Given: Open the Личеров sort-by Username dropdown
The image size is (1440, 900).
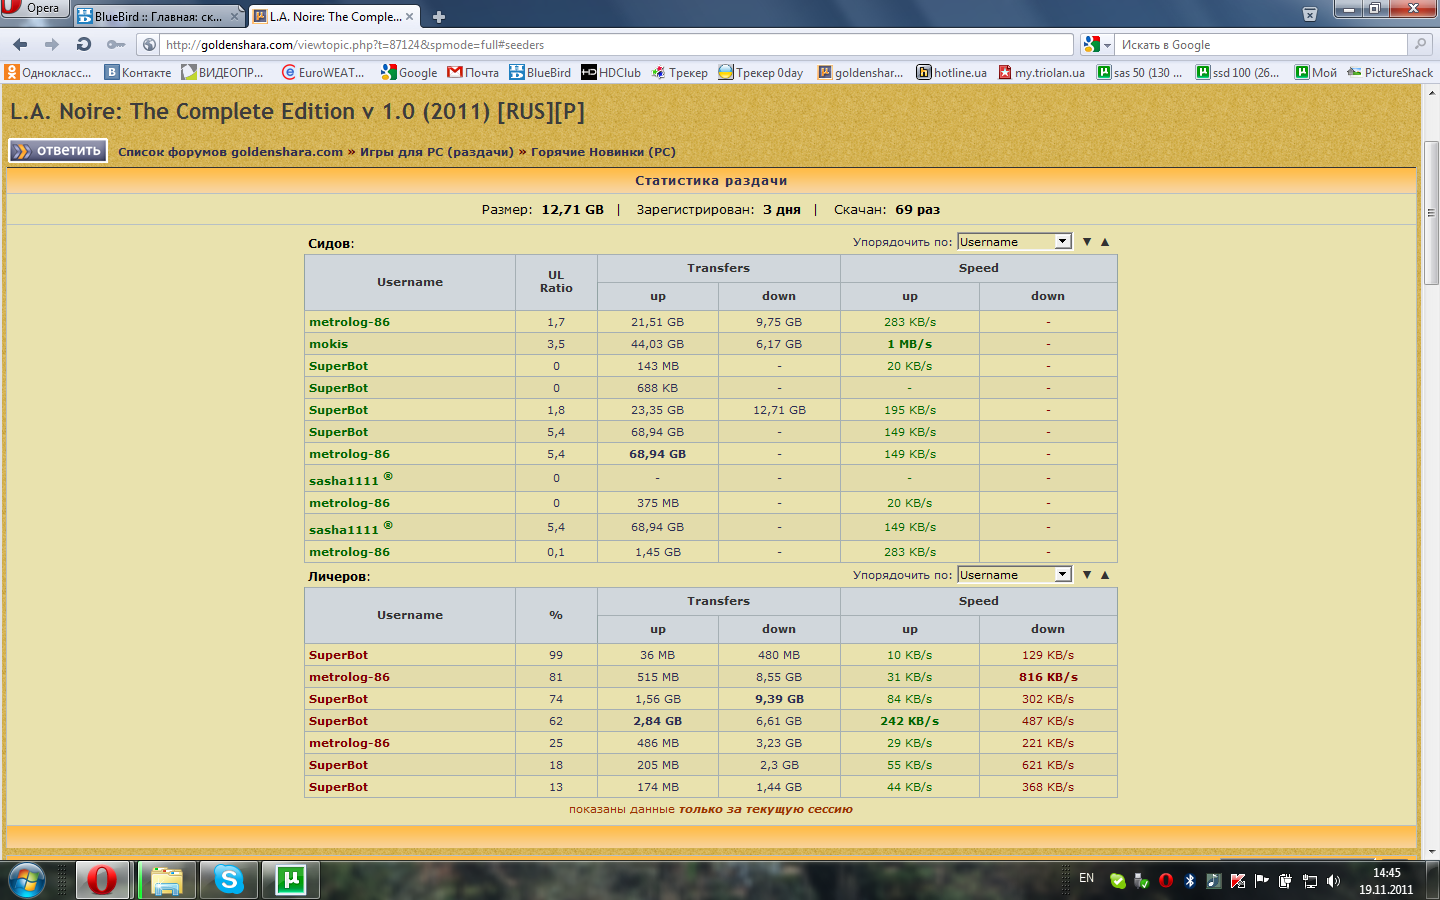Looking at the screenshot, I should tap(1014, 575).
